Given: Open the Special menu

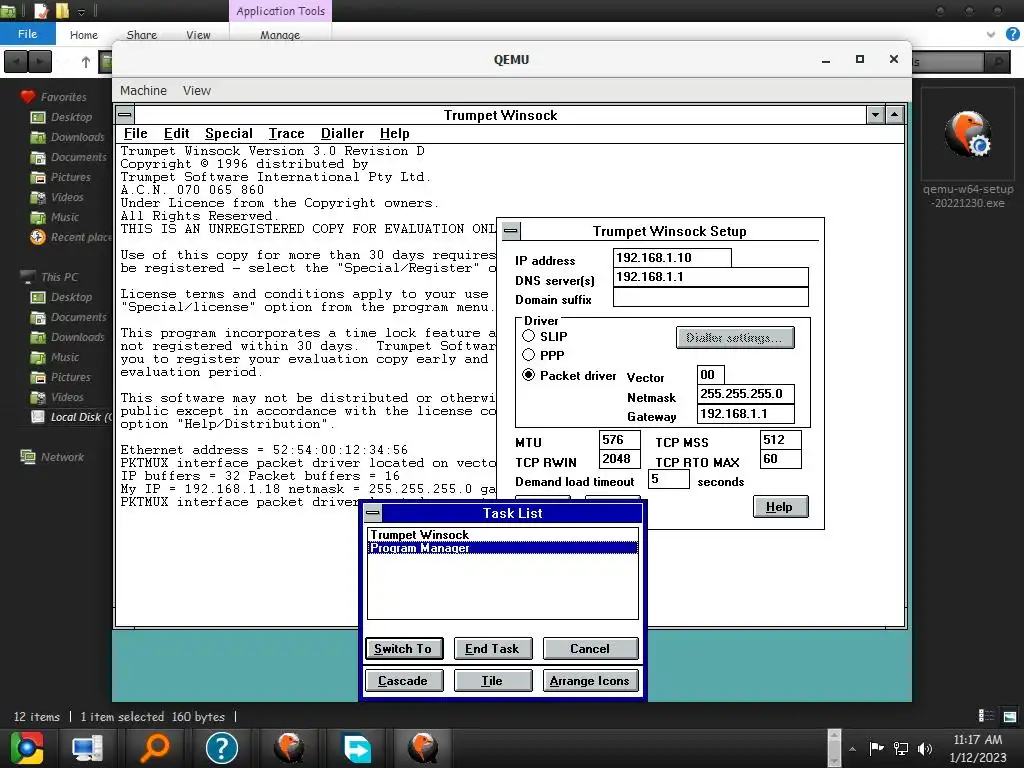Looking at the screenshot, I should 229,133.
